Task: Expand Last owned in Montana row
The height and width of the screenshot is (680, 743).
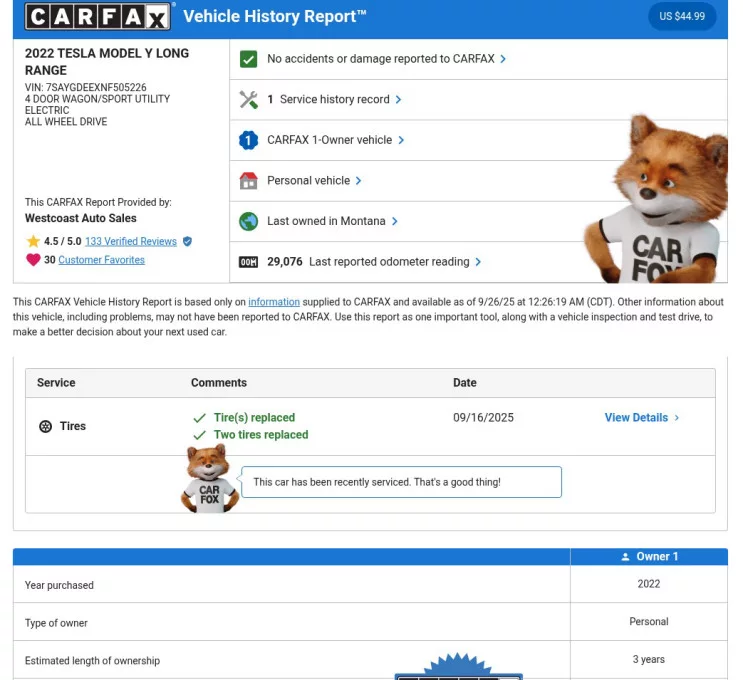Action: pyautogui.click(x=332, y=221)
